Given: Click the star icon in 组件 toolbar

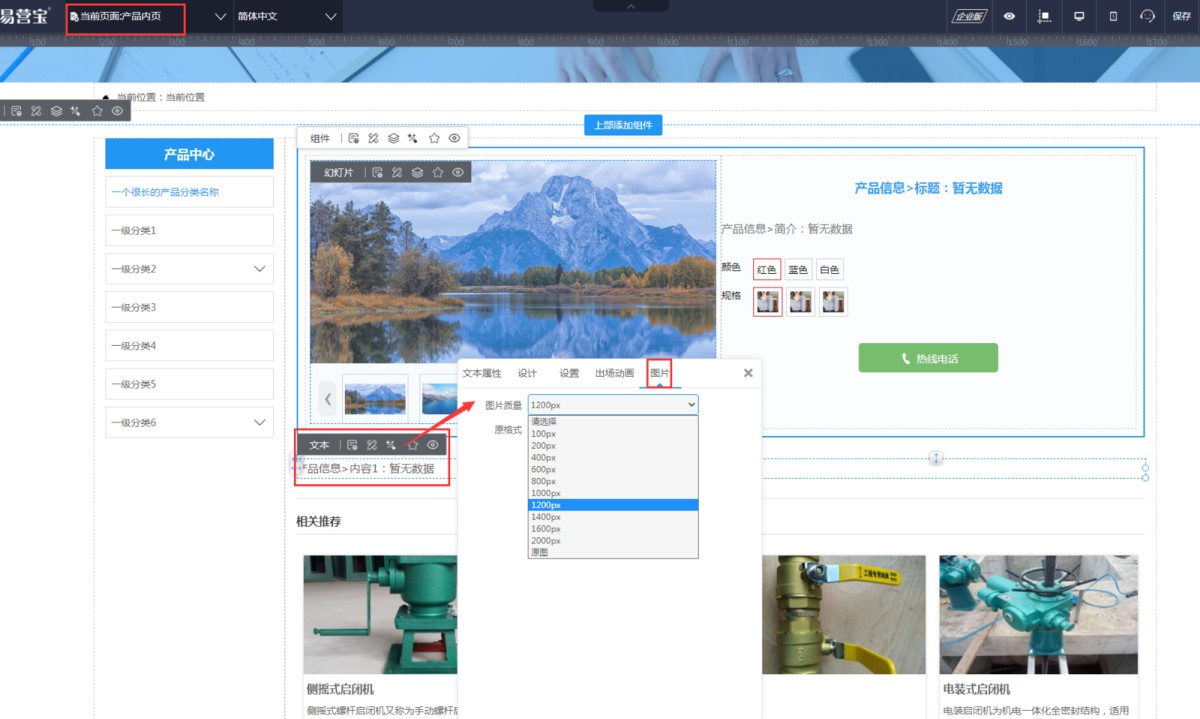Looking at the screenshot, I should 434,138.
